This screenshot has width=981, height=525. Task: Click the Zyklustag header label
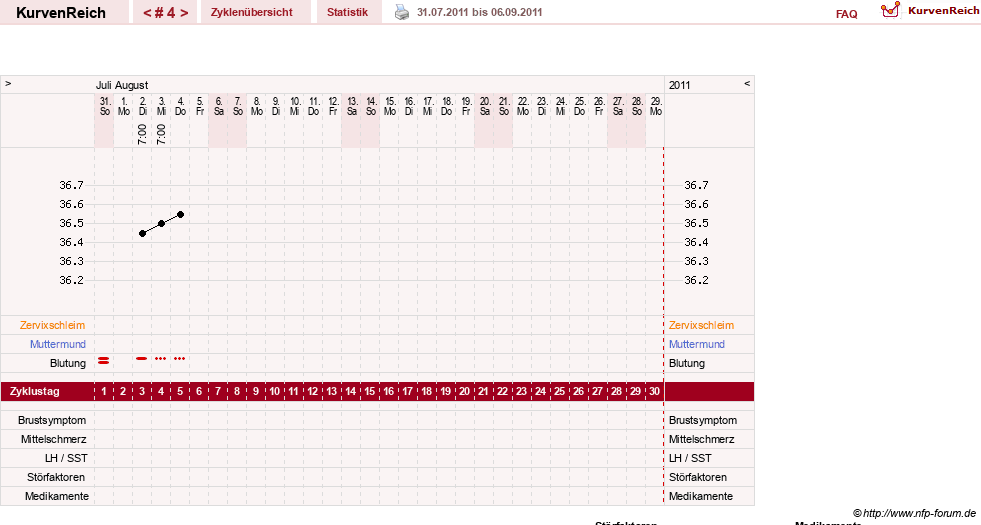pos(35,392)
